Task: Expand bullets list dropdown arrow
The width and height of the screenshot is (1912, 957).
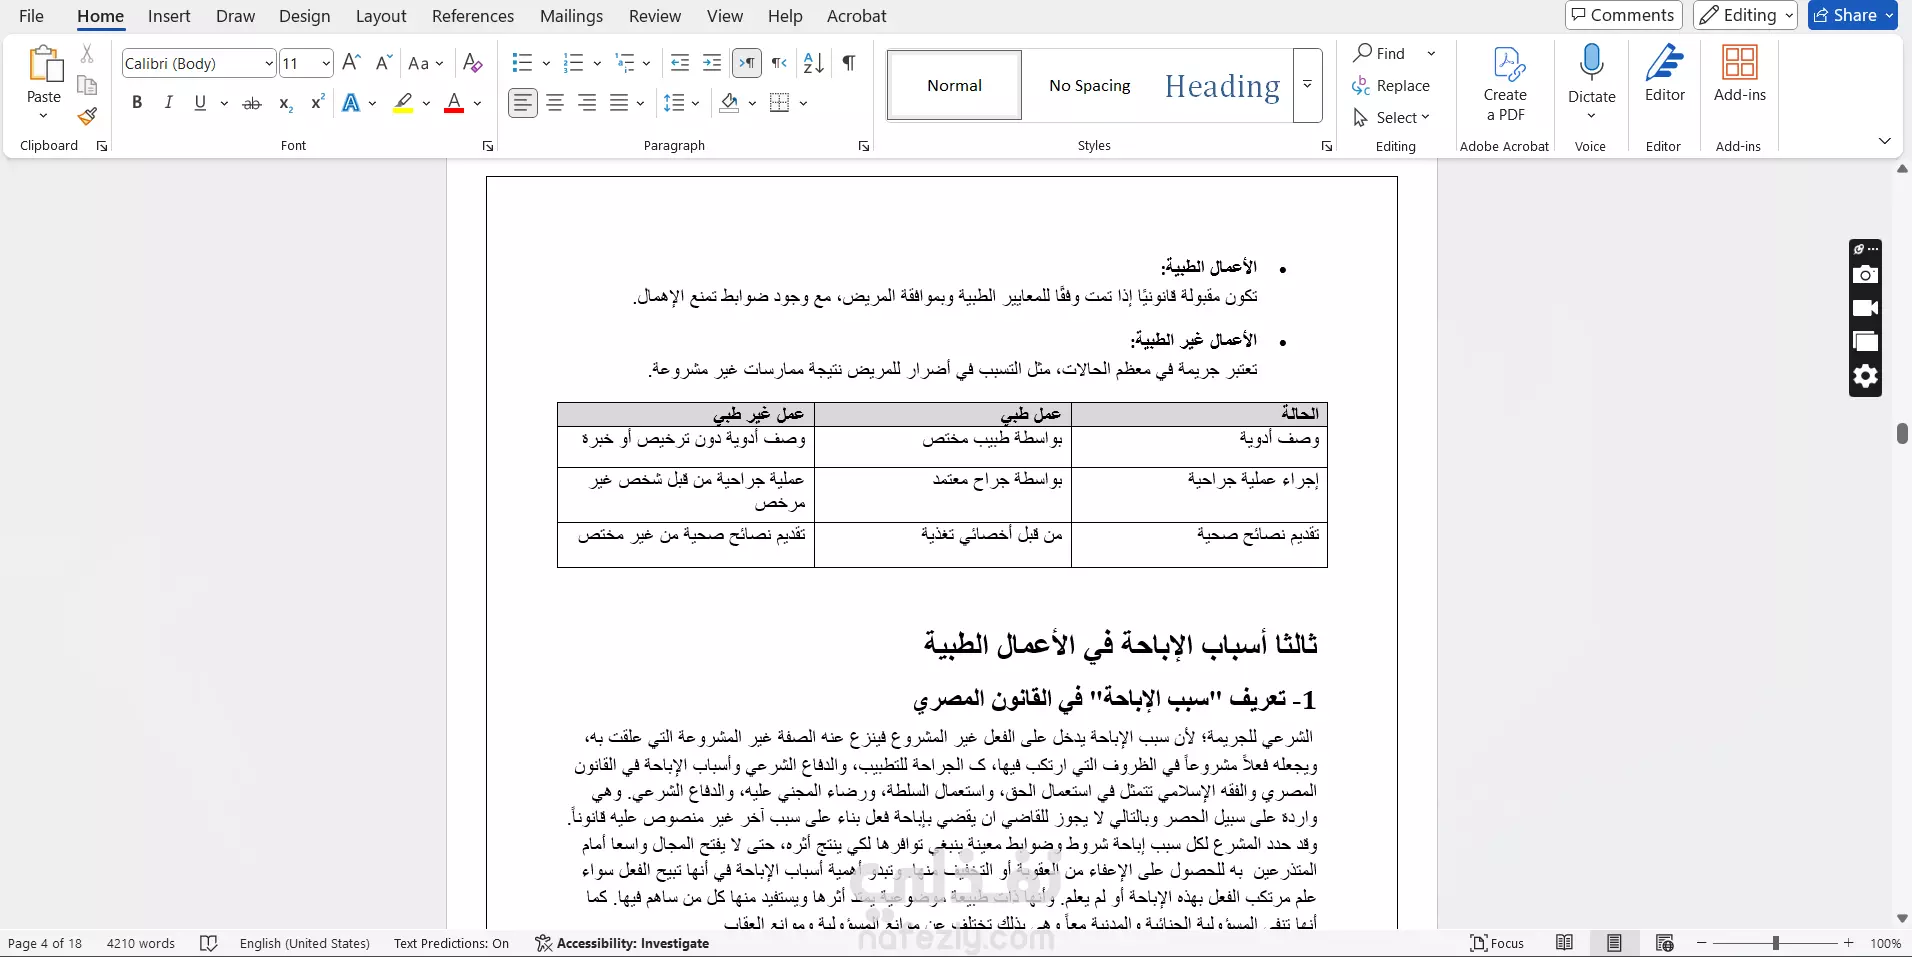Action: tap(546, 63)
